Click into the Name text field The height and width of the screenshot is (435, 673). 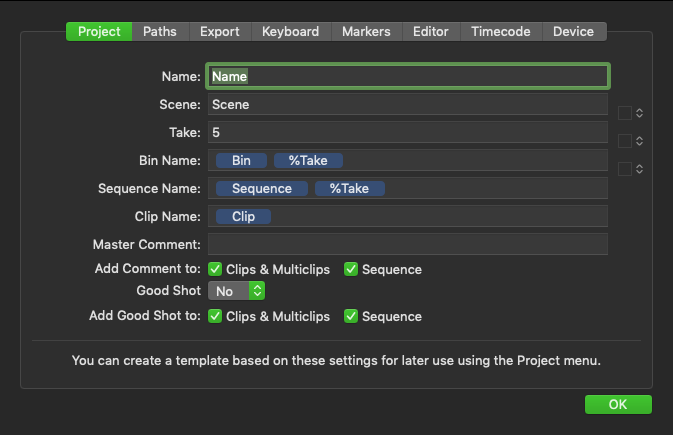[408, 76]
